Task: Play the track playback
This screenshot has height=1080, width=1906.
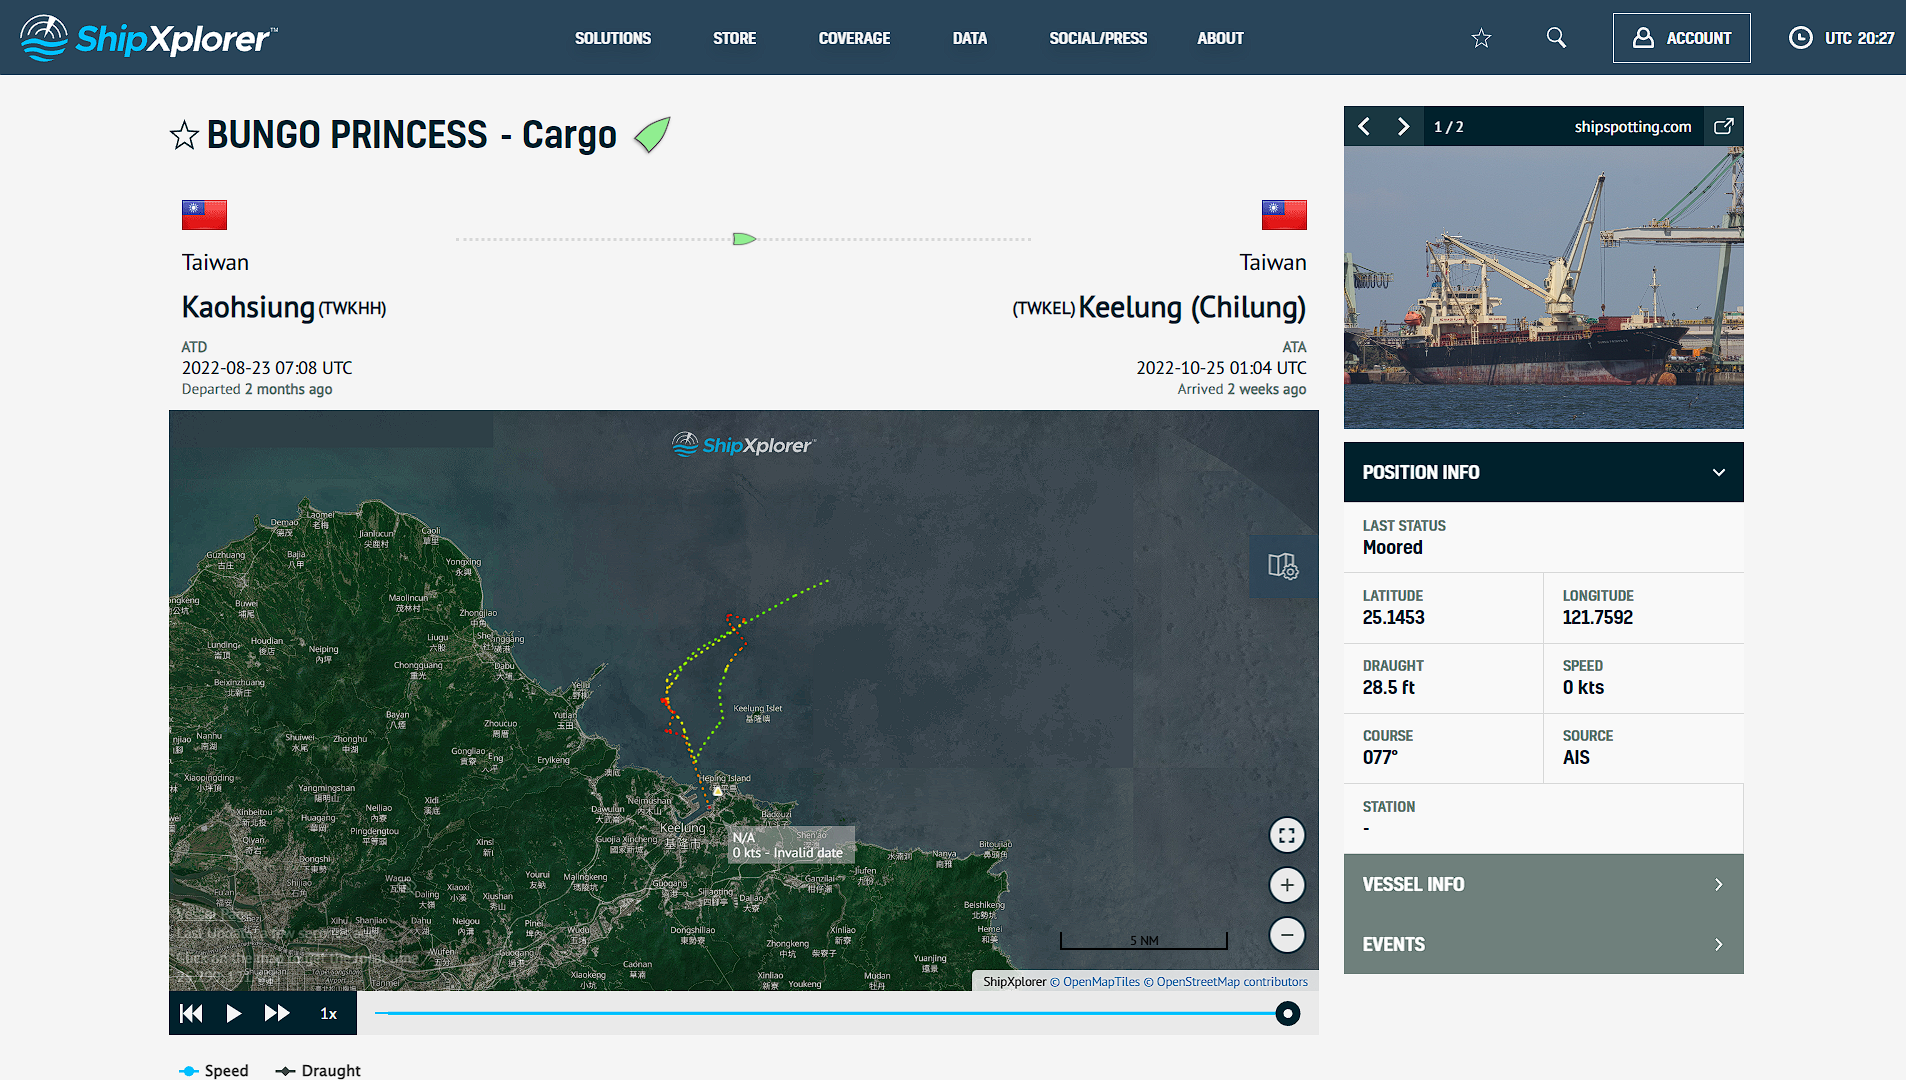Action: (x=233, y=1013)
